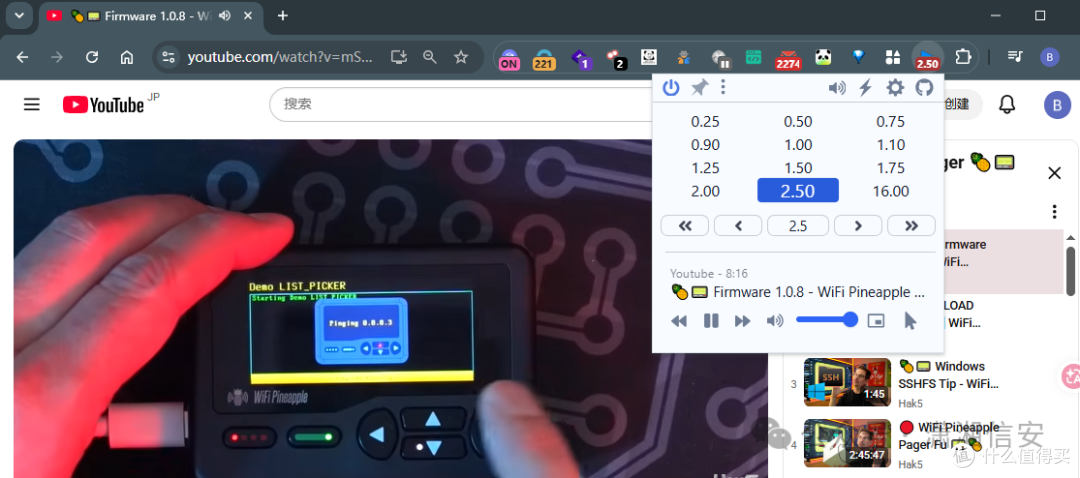Open a new browser tab
This screenshot has height=478, width=1080.
pyautogui.click(x=282, y=16)
